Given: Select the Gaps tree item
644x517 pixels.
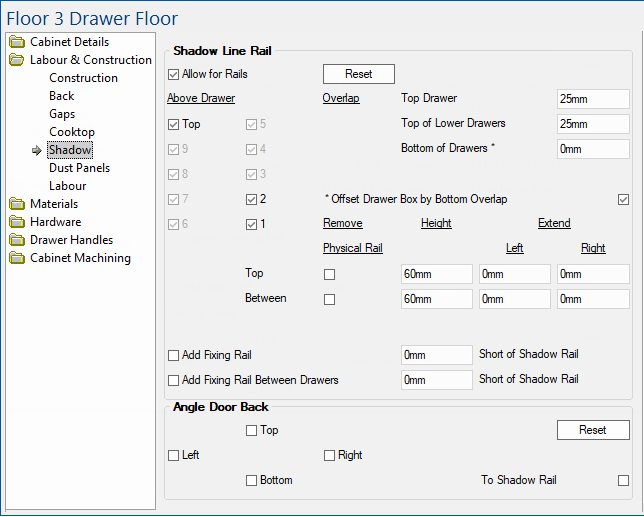Looking at the screenshot, I should click(x=62, y=114).
